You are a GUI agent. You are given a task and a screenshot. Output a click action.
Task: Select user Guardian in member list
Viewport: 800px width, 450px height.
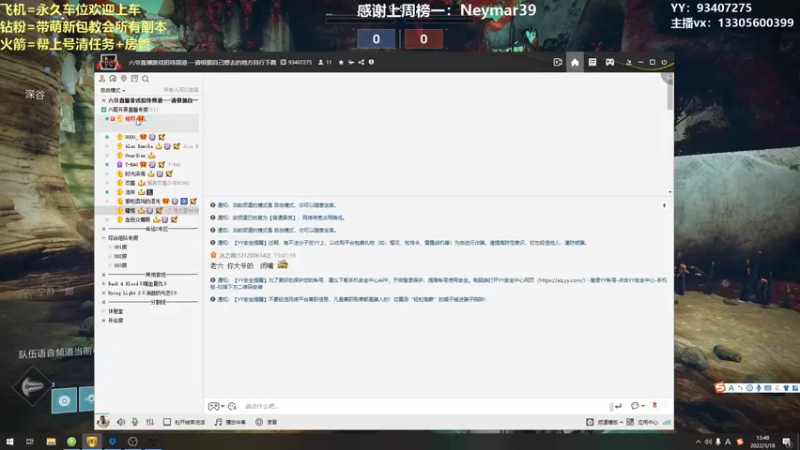135,155
